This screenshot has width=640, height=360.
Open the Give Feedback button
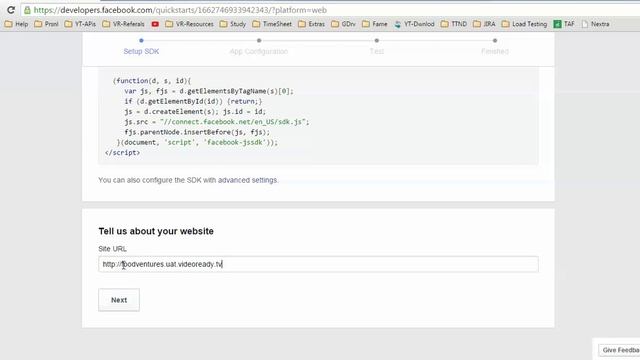(x=619, y=350)
